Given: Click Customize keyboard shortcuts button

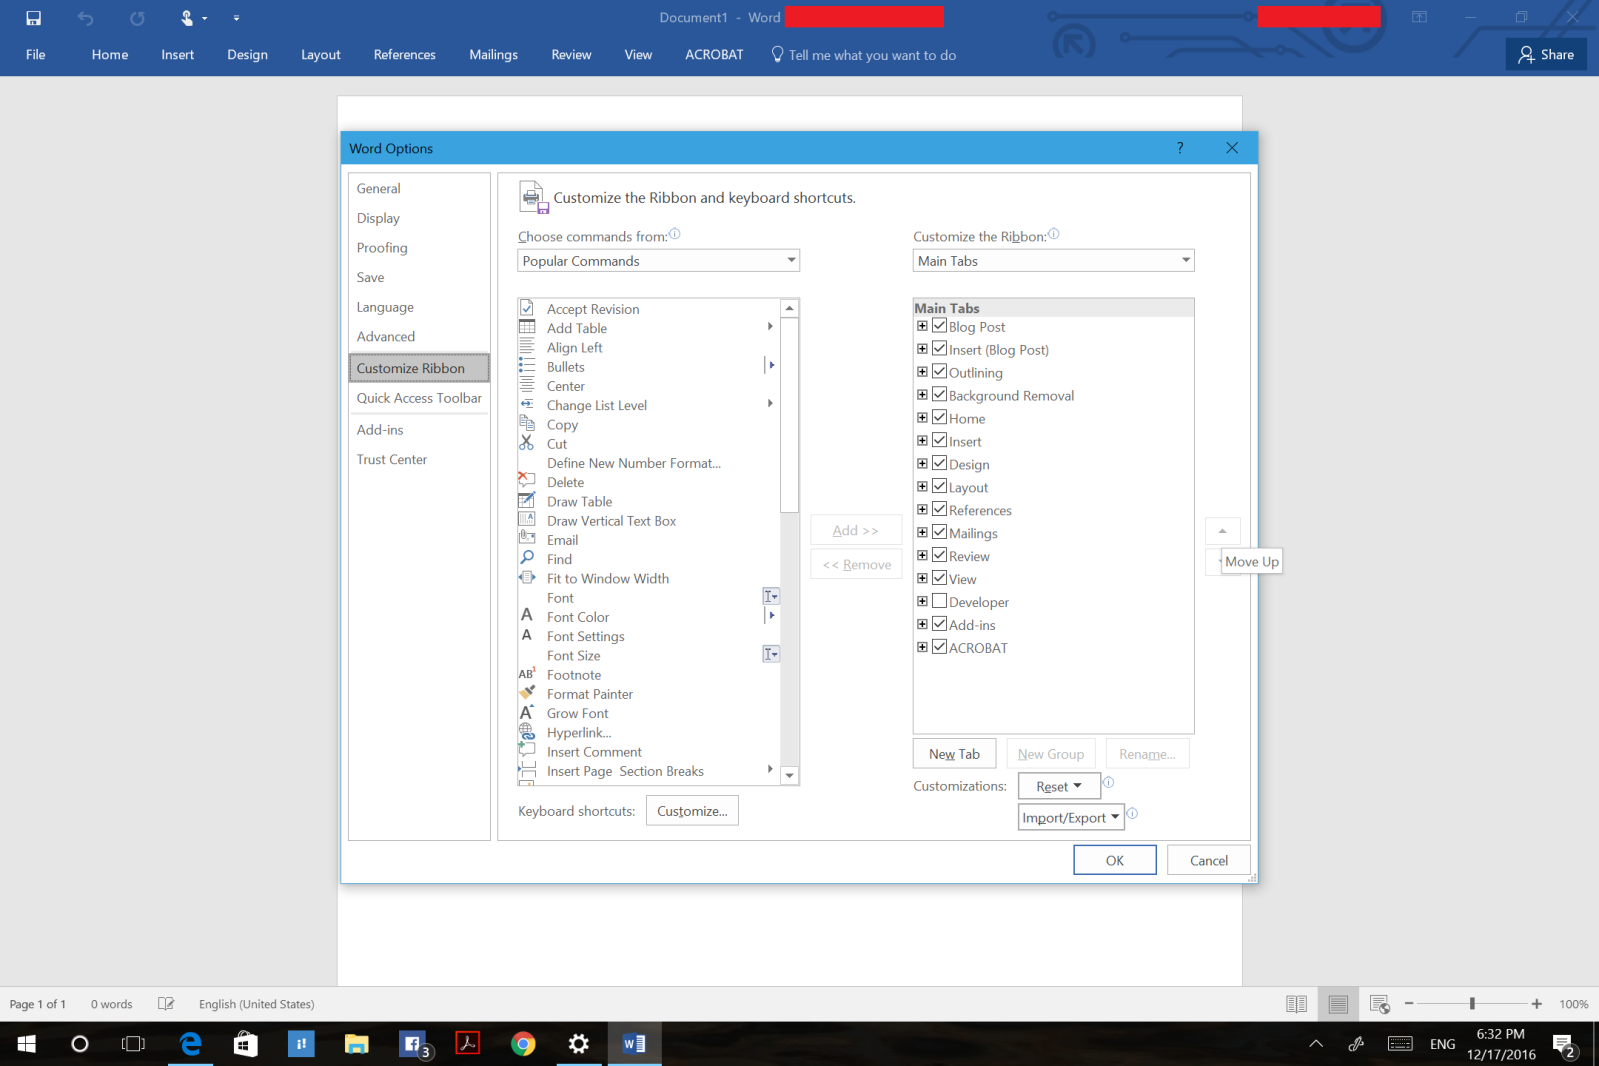Looking at the screenshot, I should (x=692, y=811).
